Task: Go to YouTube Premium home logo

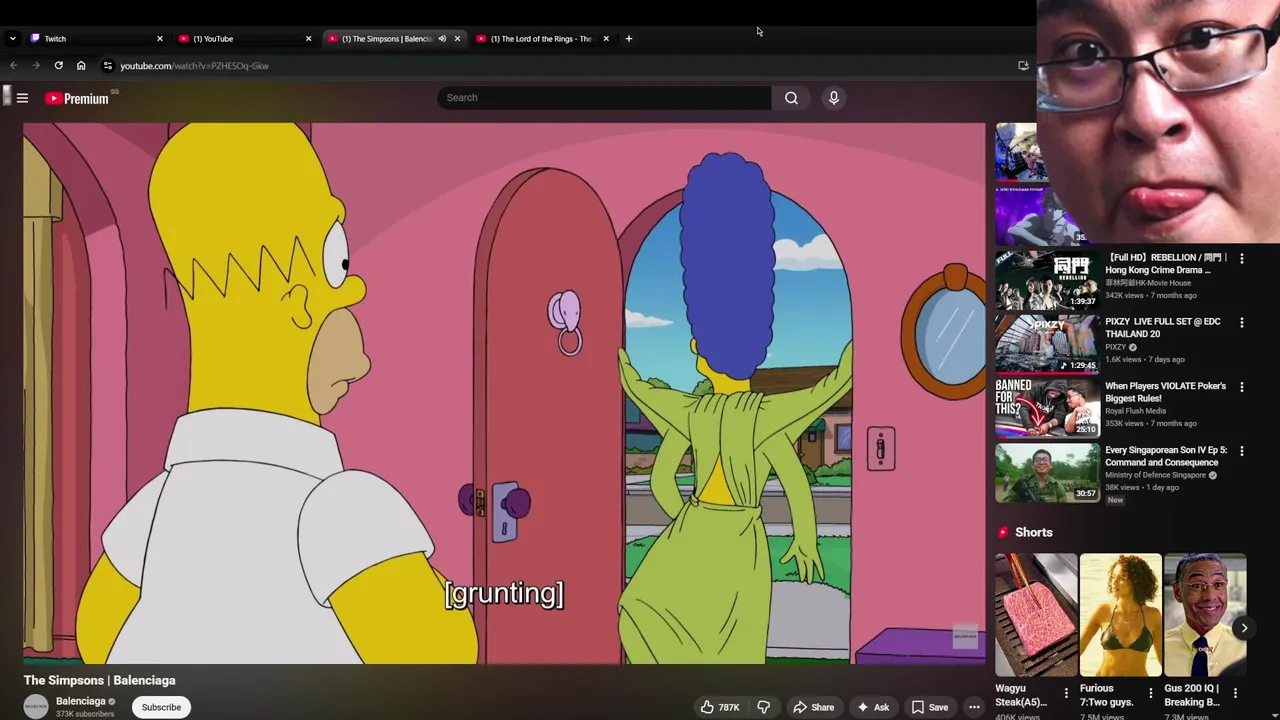Action: coord(76,98)
